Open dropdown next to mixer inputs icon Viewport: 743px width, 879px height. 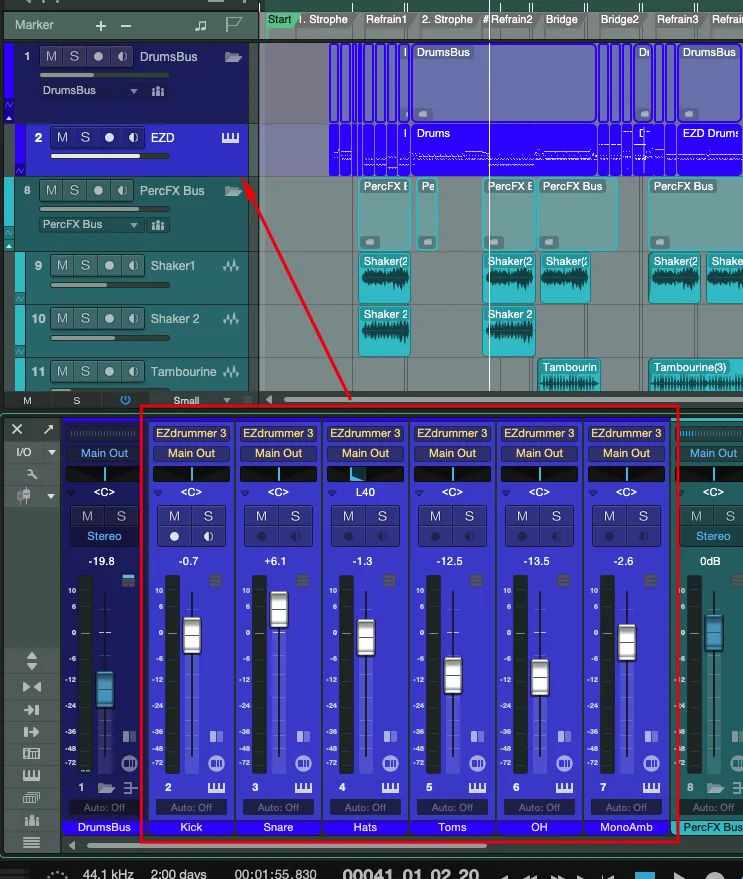point(51,496)
